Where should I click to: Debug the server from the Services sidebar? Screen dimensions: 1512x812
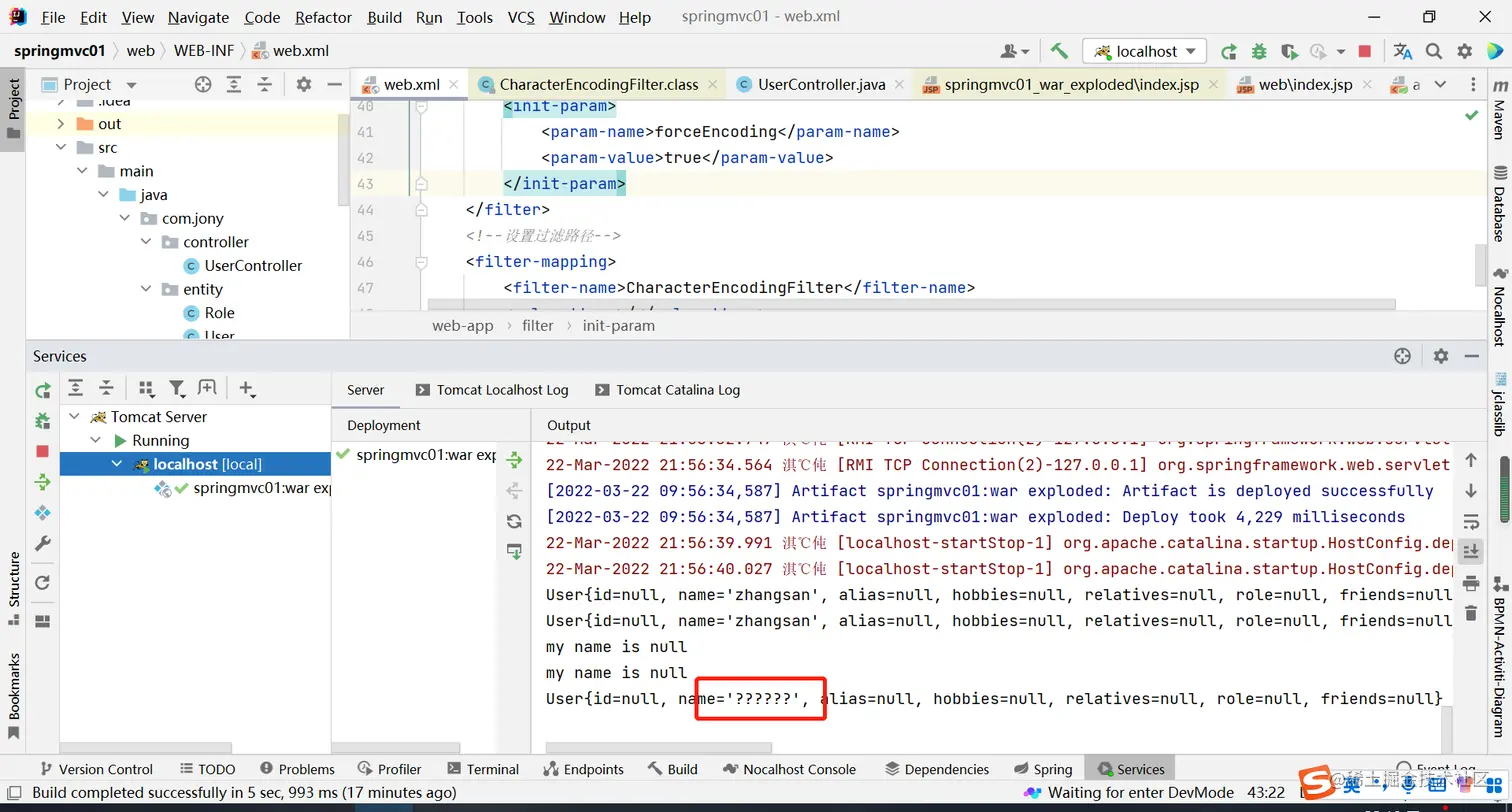click(42, 421)
